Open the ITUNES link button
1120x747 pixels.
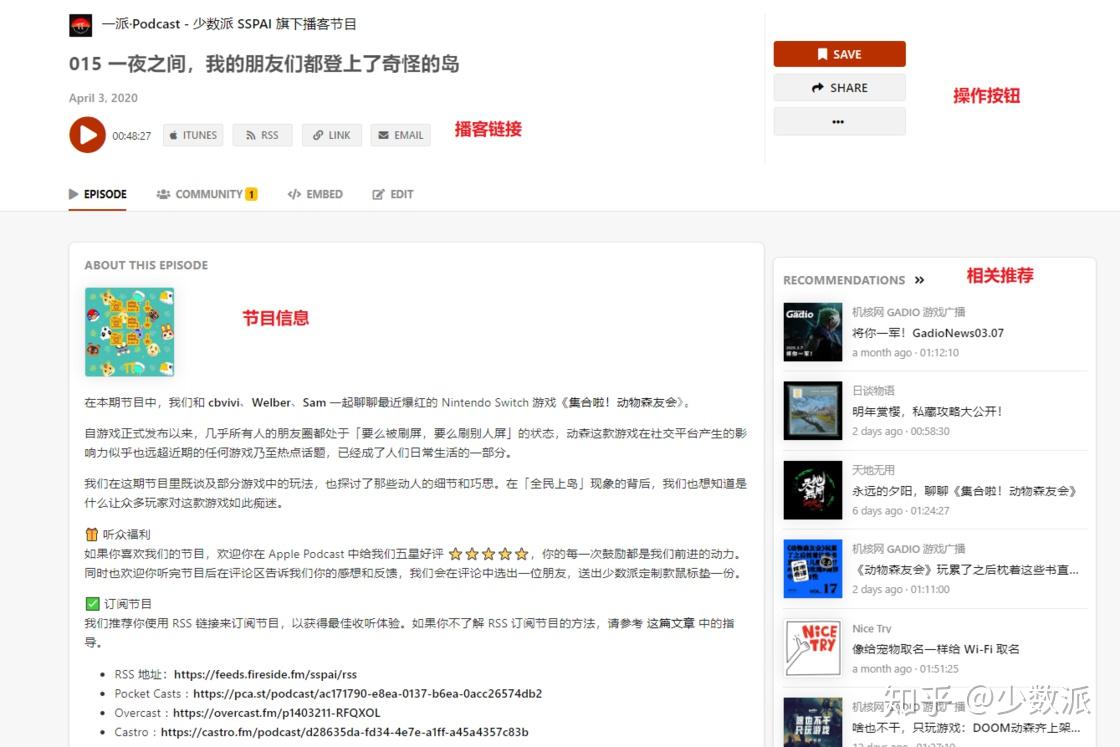point(193,135)
